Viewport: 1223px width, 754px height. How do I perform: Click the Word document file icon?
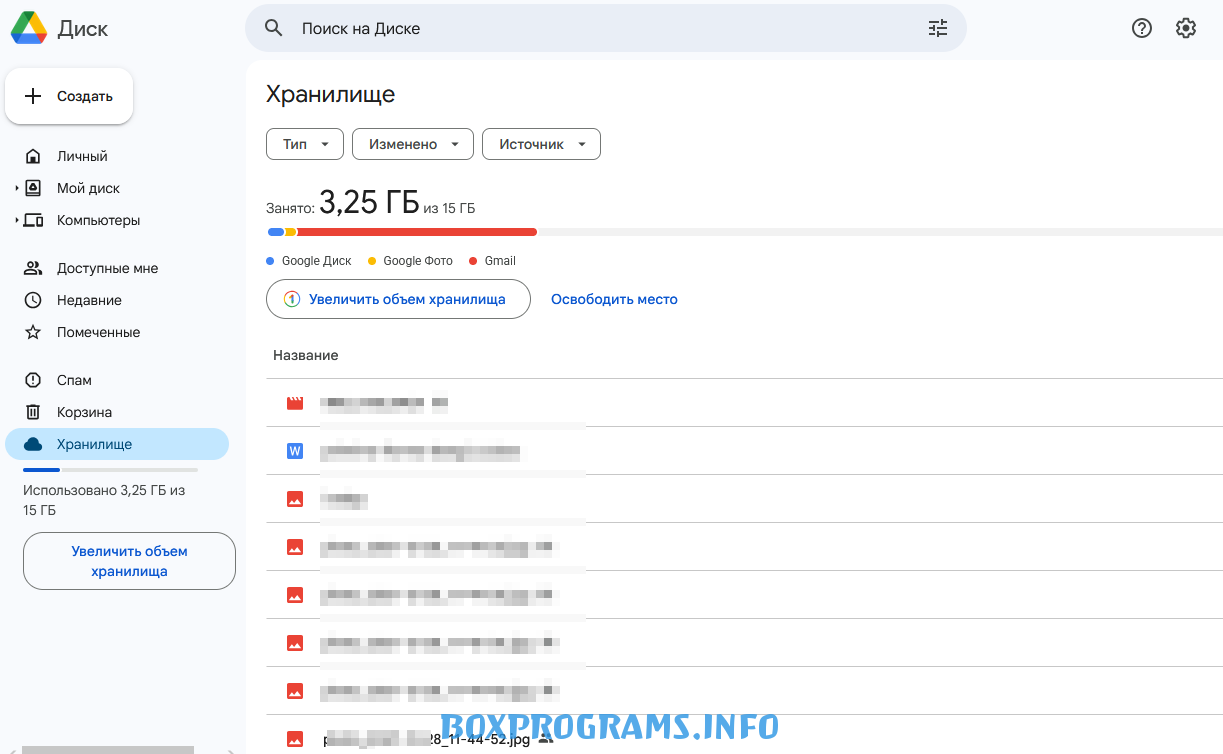click(295, 451)
